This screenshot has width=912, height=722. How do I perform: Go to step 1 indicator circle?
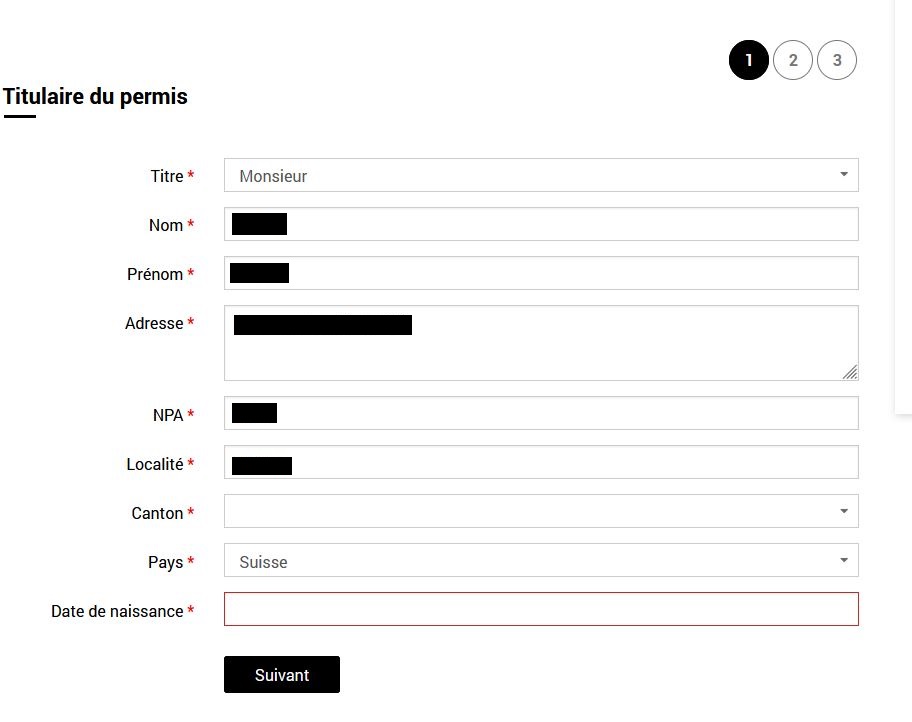tap(748, 60)
